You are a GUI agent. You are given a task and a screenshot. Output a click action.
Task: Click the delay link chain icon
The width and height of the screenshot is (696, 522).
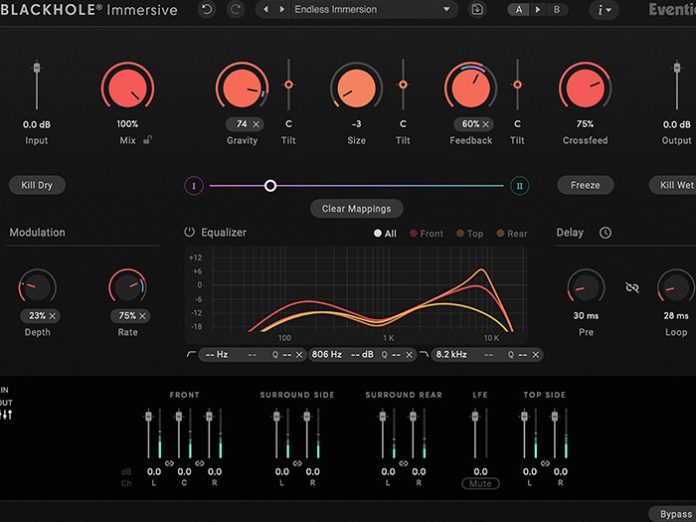click(632, 288)
